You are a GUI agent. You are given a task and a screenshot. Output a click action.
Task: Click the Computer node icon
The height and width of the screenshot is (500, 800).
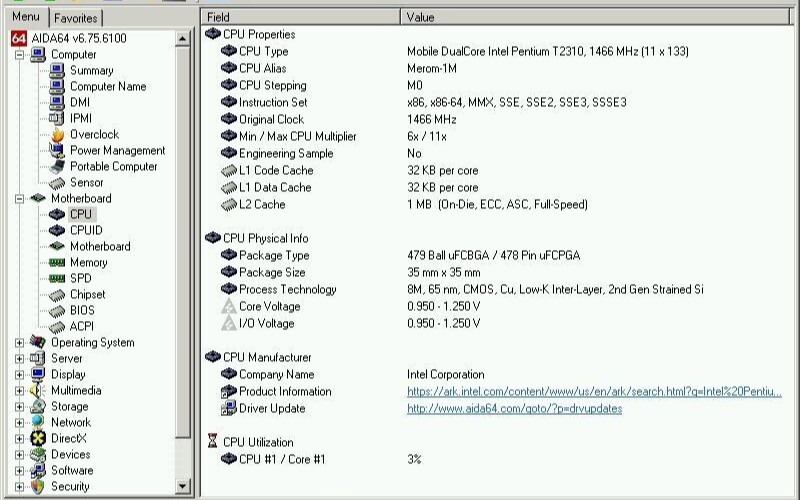(38, 54)
